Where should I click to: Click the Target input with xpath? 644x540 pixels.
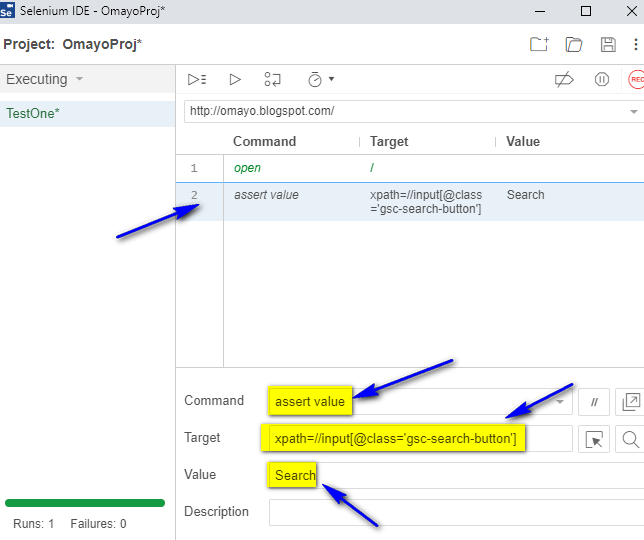pos(419,439)
